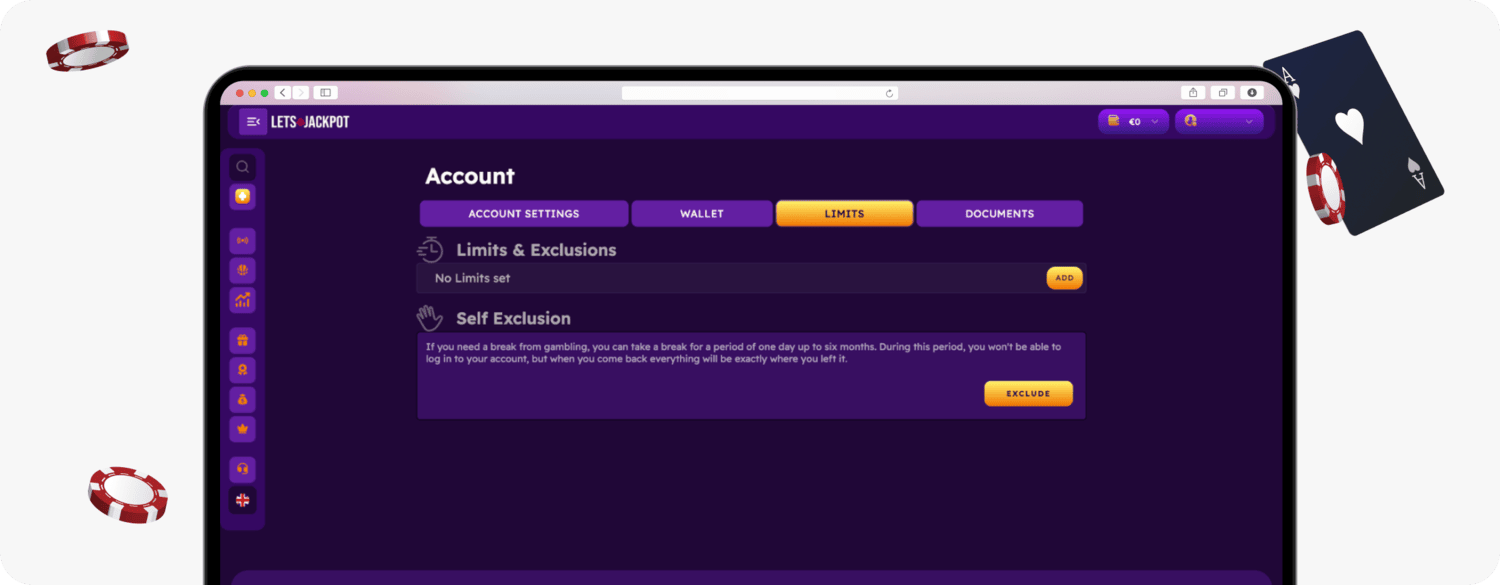Image resolution: width=1500 pixels, height=585 pixels.
Task: Open the trending chart icon in the sidebar
Action: coord(242,300)
